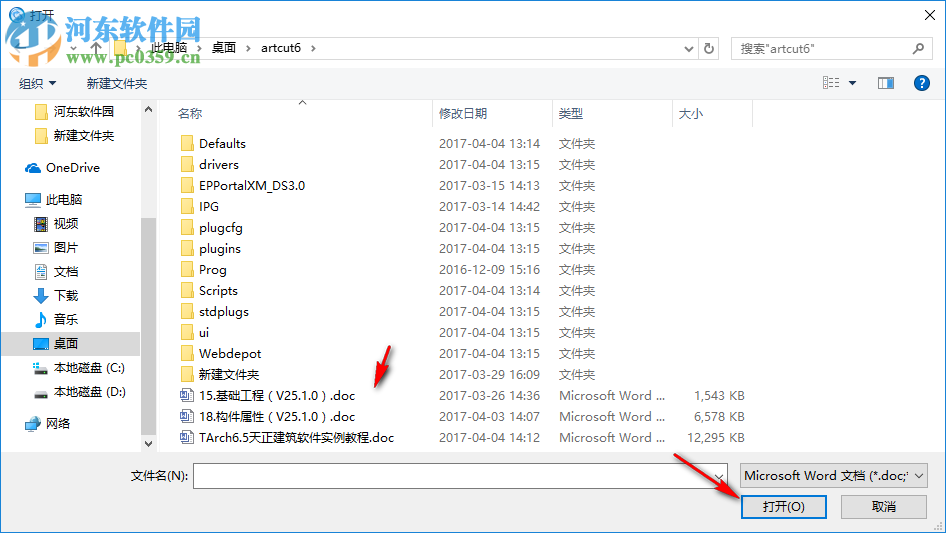
Task: Open the help question mark icon
Action: 921,83
